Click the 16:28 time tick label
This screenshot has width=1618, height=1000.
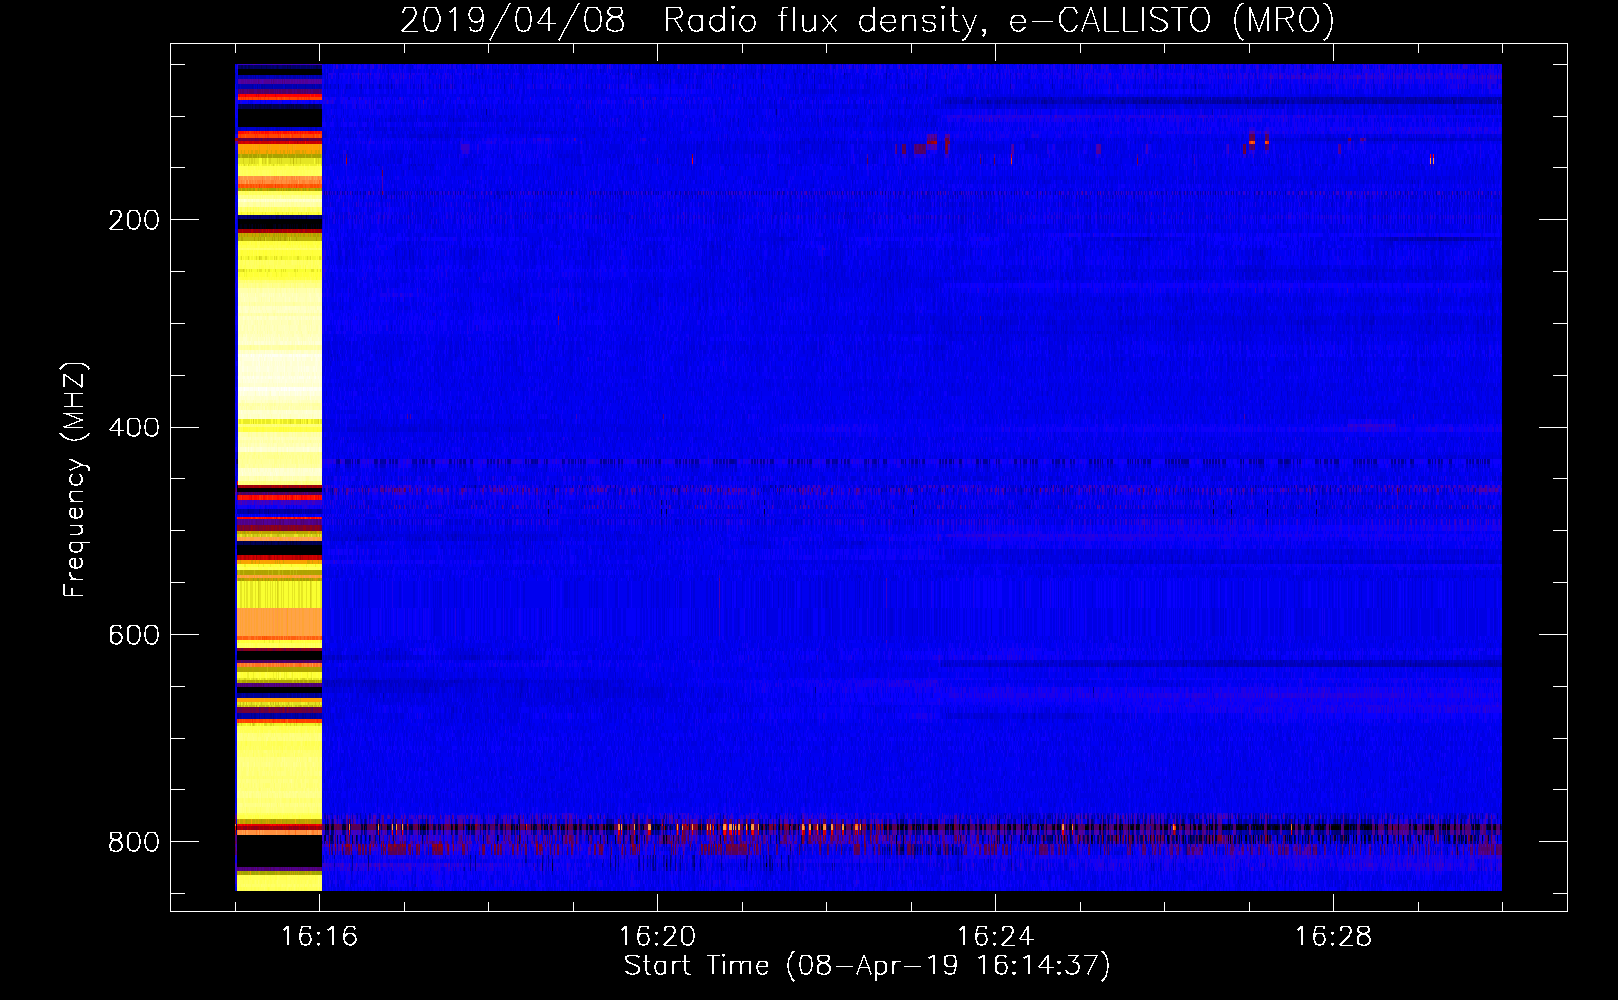click(x=1333, y=937)
